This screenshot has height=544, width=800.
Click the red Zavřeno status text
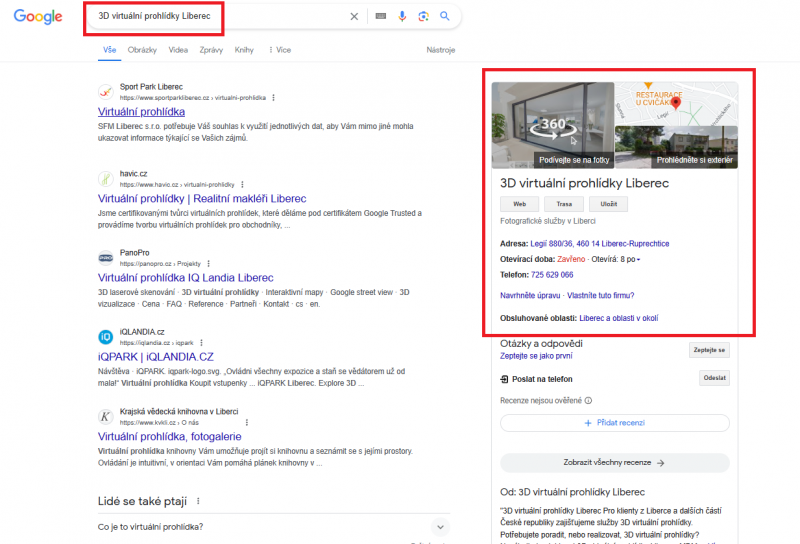point(571,259)
